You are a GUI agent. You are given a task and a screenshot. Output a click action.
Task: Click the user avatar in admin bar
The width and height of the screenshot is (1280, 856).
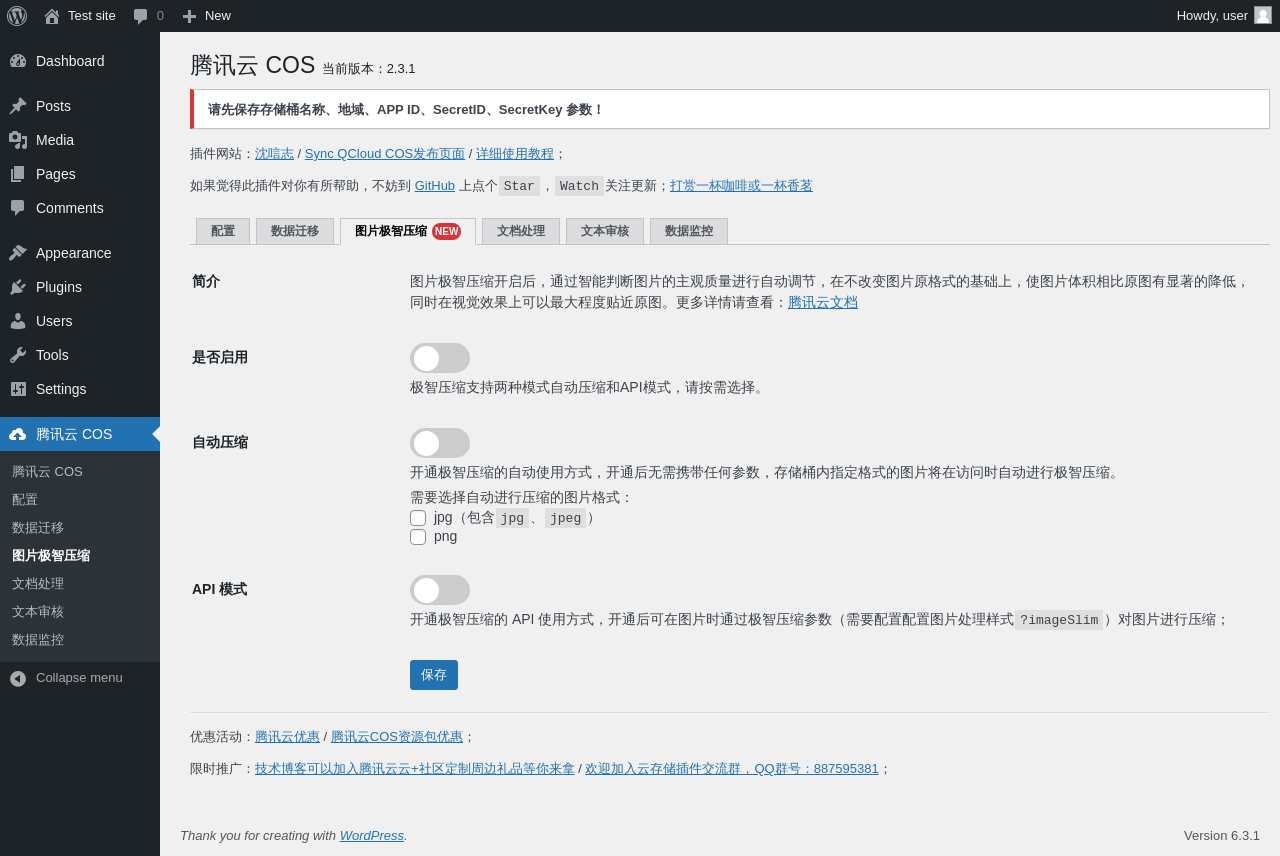coord(1263,15)
